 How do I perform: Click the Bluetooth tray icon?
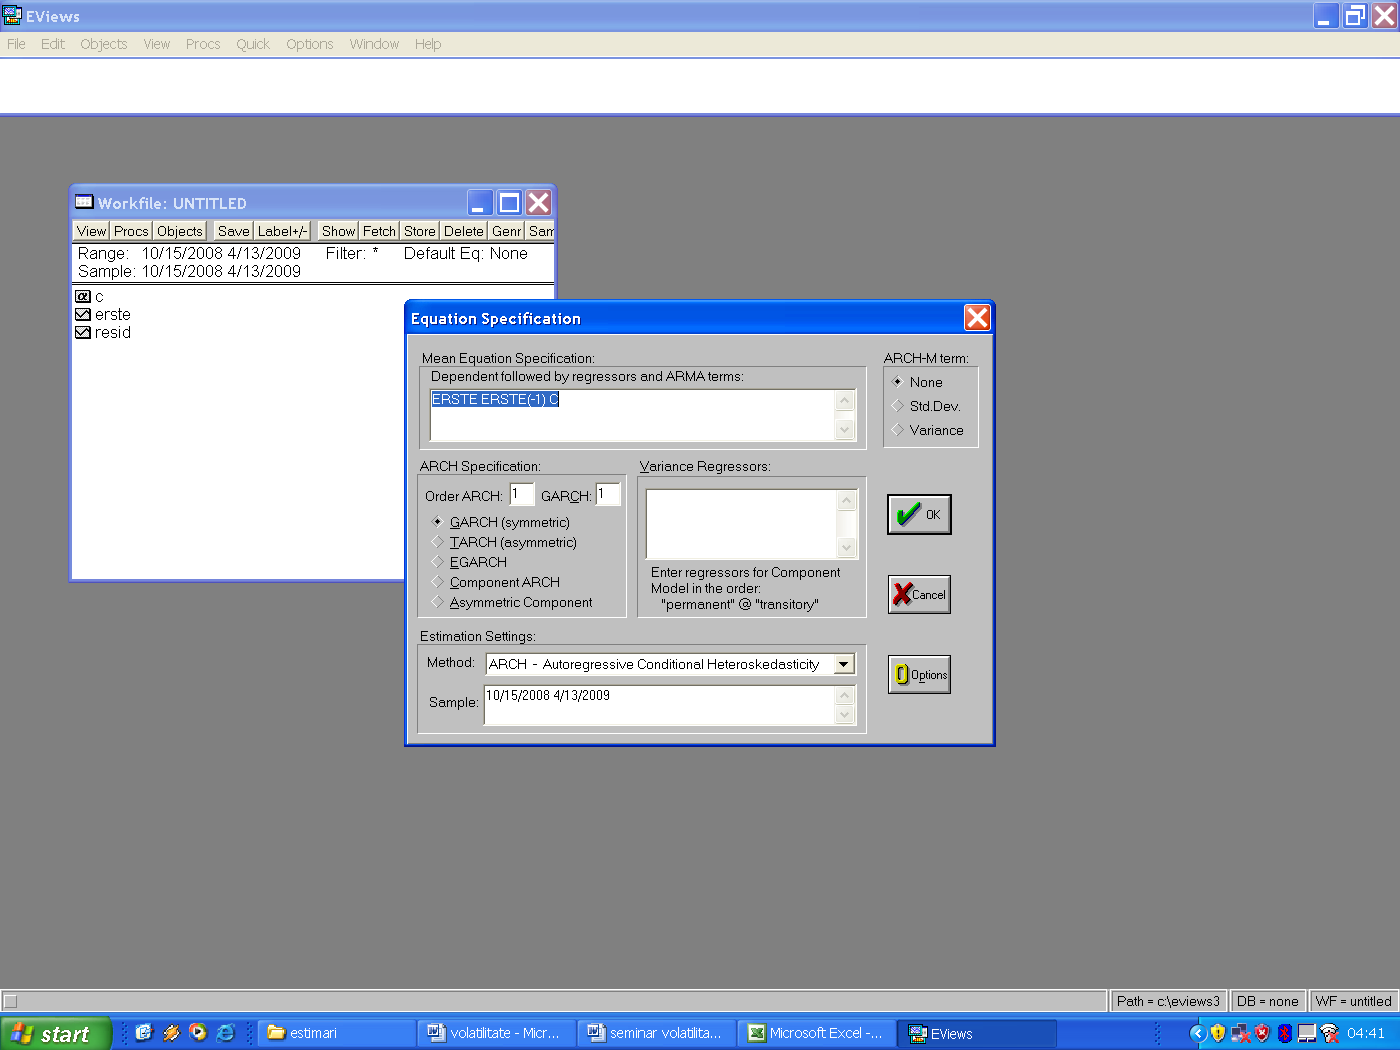point(1285,1033)
